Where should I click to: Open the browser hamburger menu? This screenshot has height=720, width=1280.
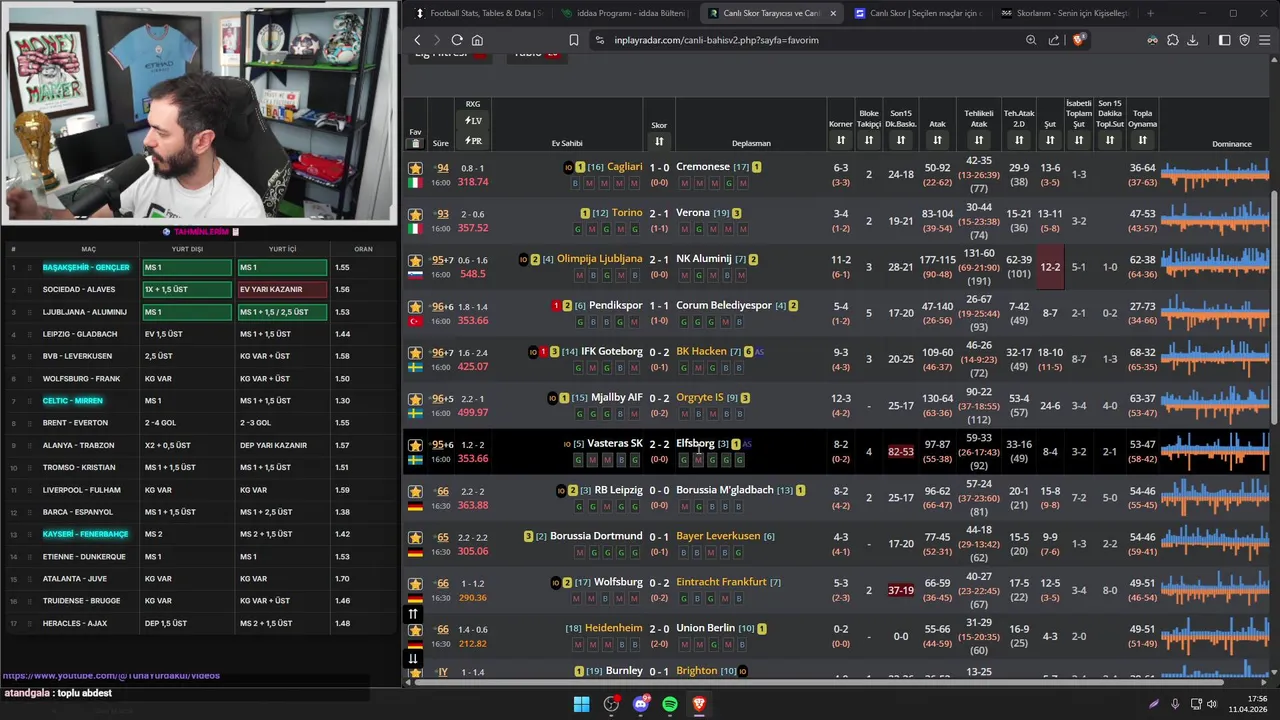(x=1265, y=40)
